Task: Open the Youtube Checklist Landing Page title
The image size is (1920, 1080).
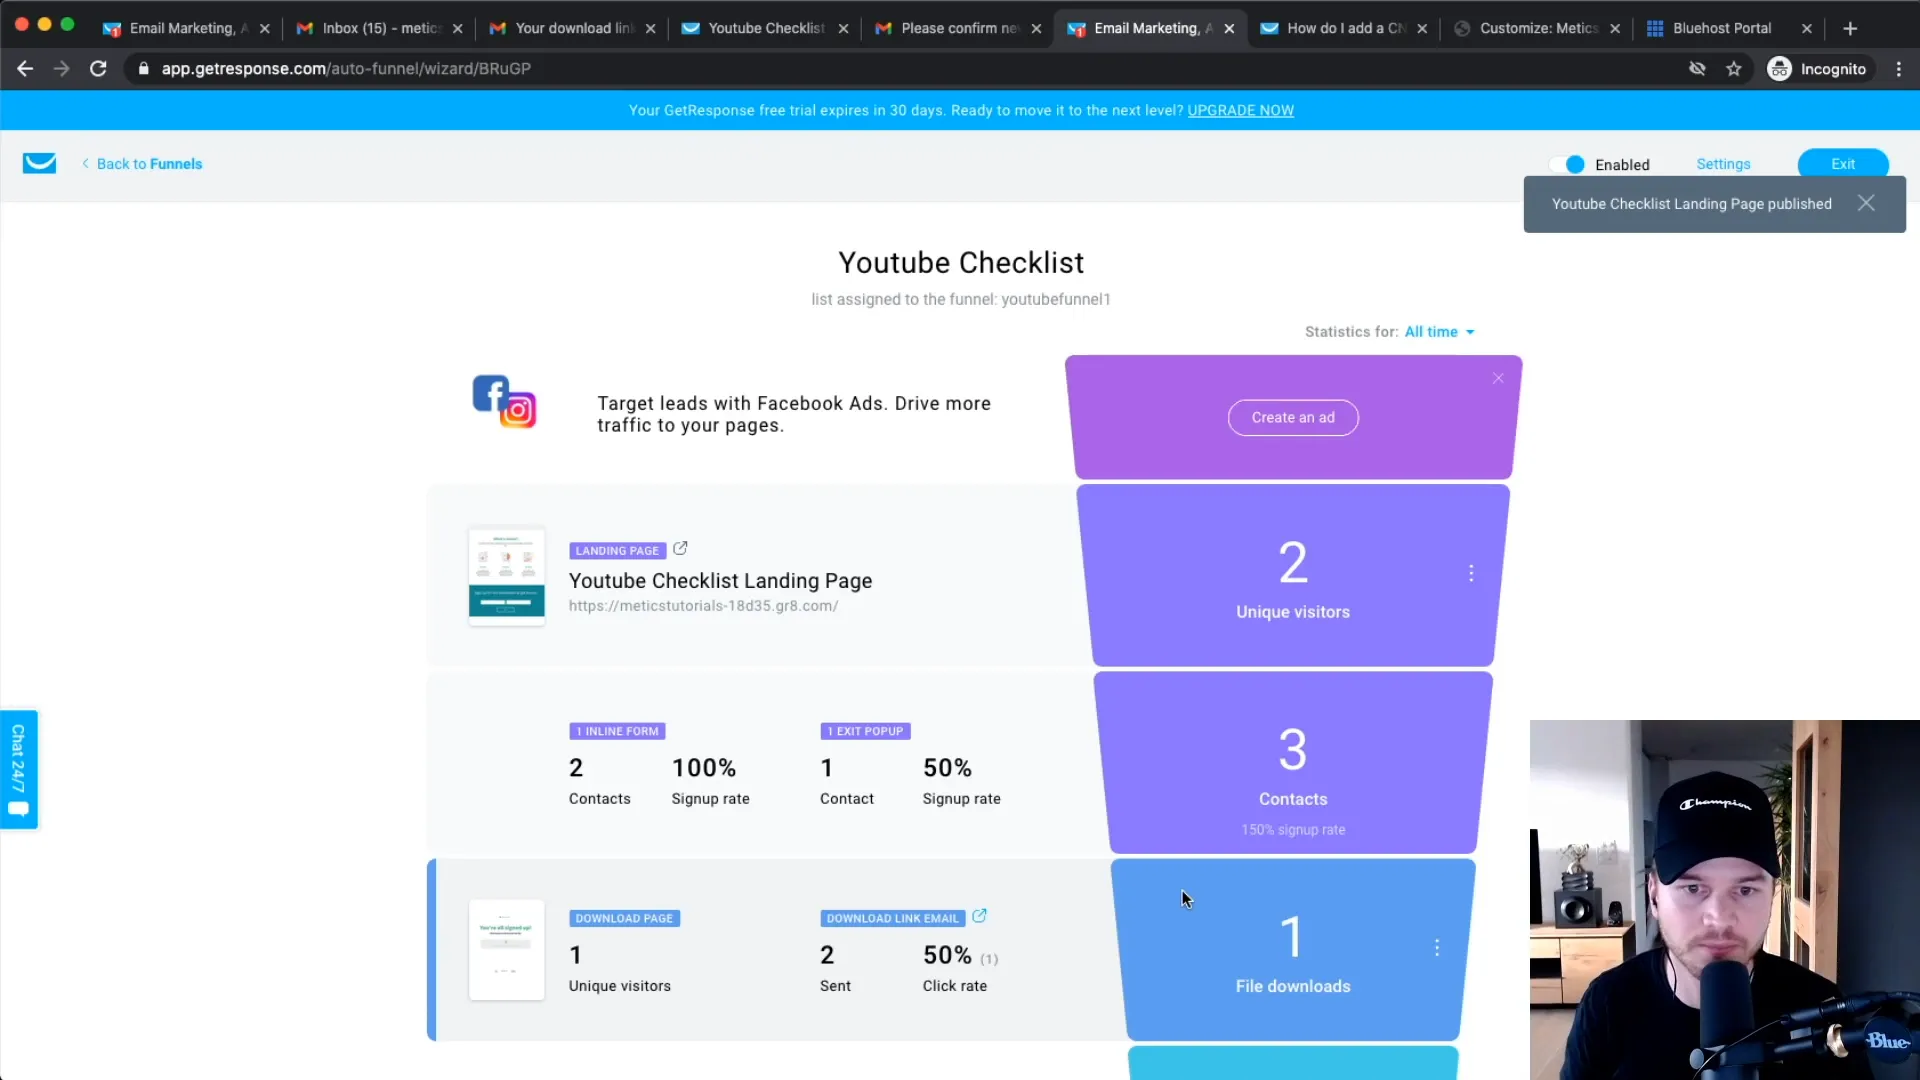Action: [720, 581]
